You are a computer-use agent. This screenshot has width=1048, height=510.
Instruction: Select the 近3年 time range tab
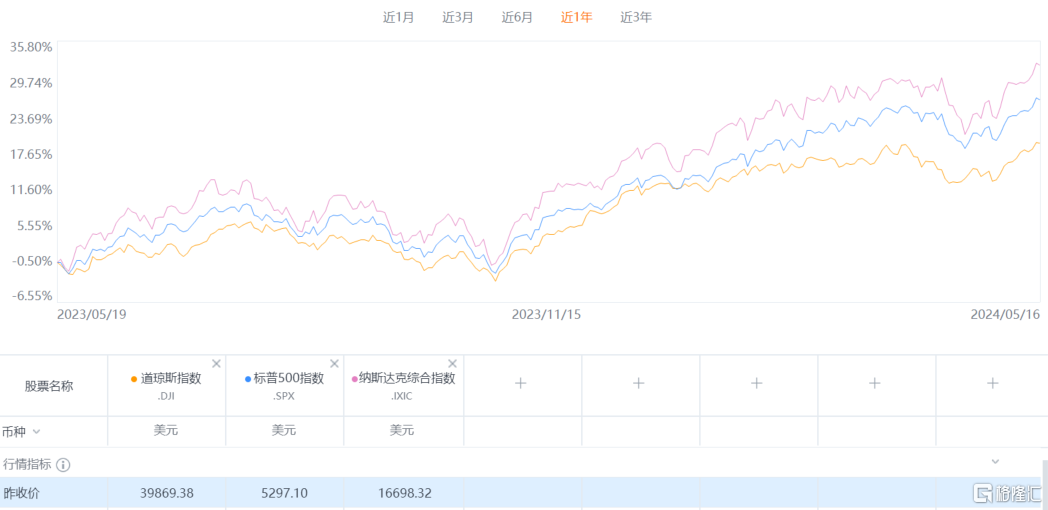(x=636, y=17)
